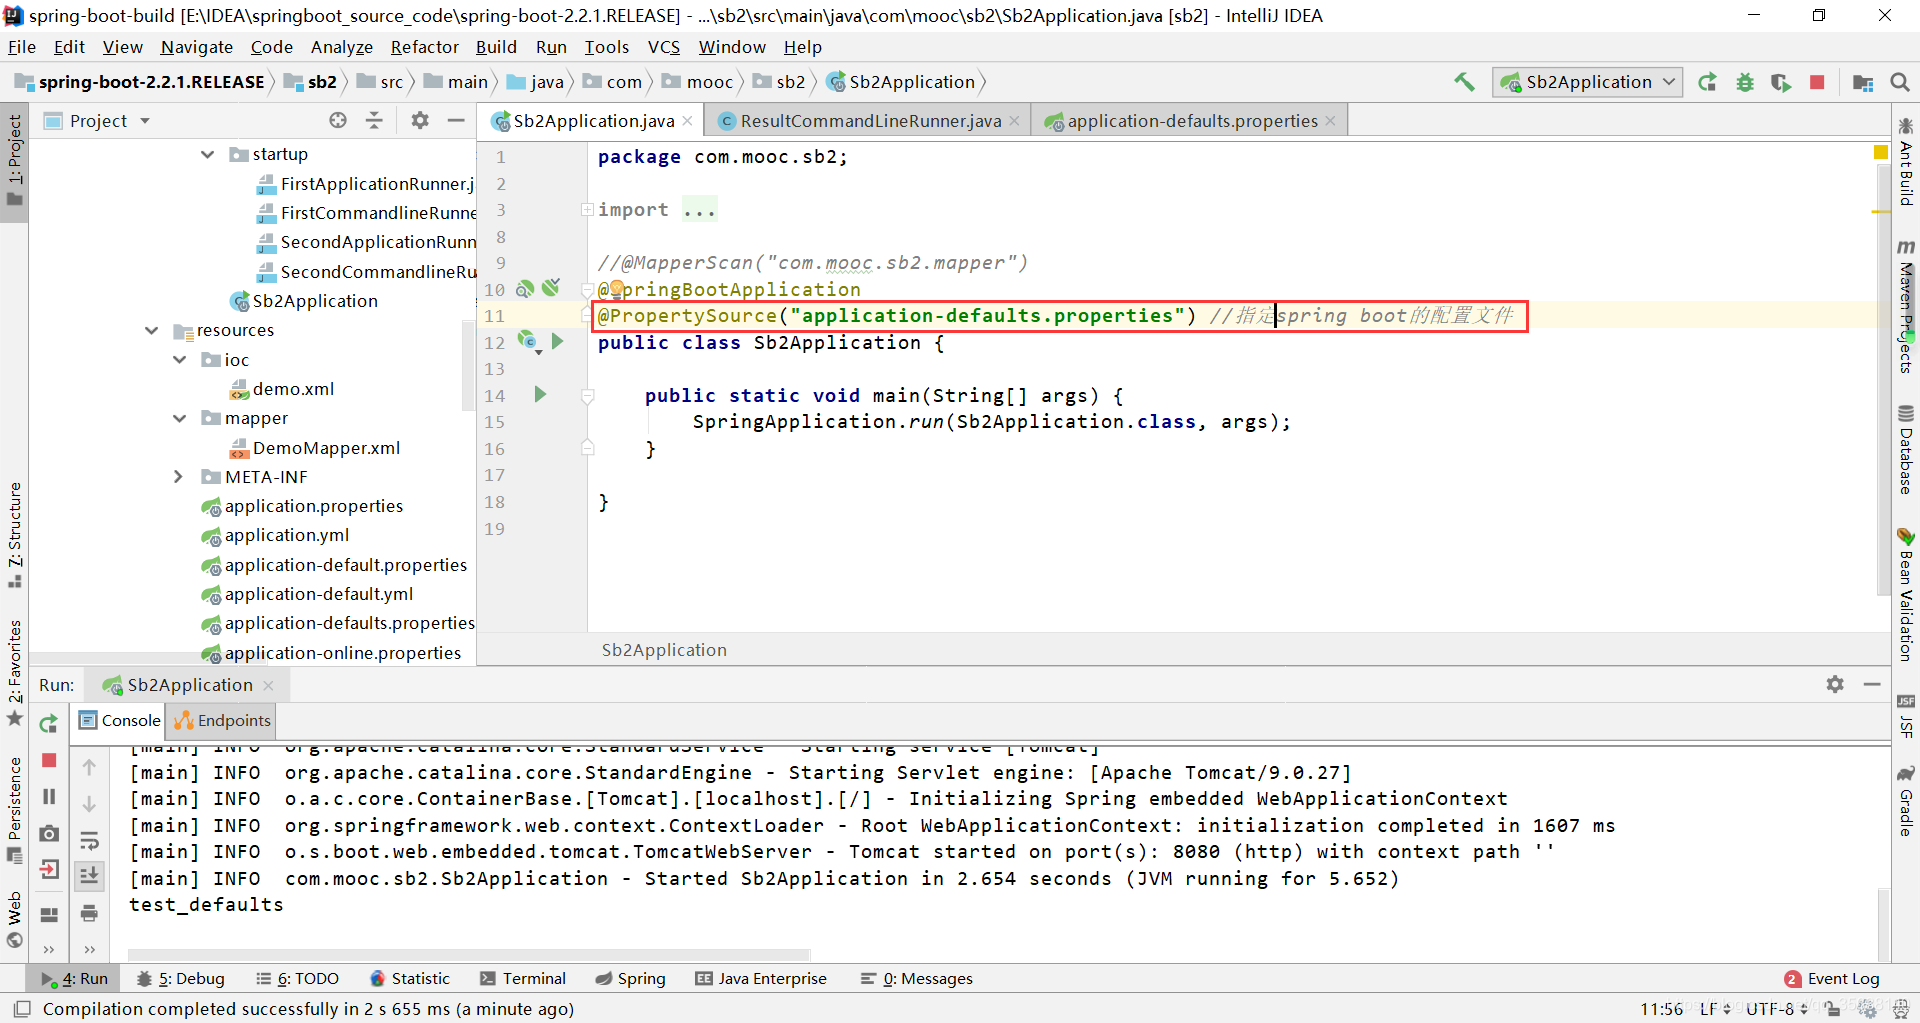
Task: Collapse the mapper folder
Action: (180, 418)
